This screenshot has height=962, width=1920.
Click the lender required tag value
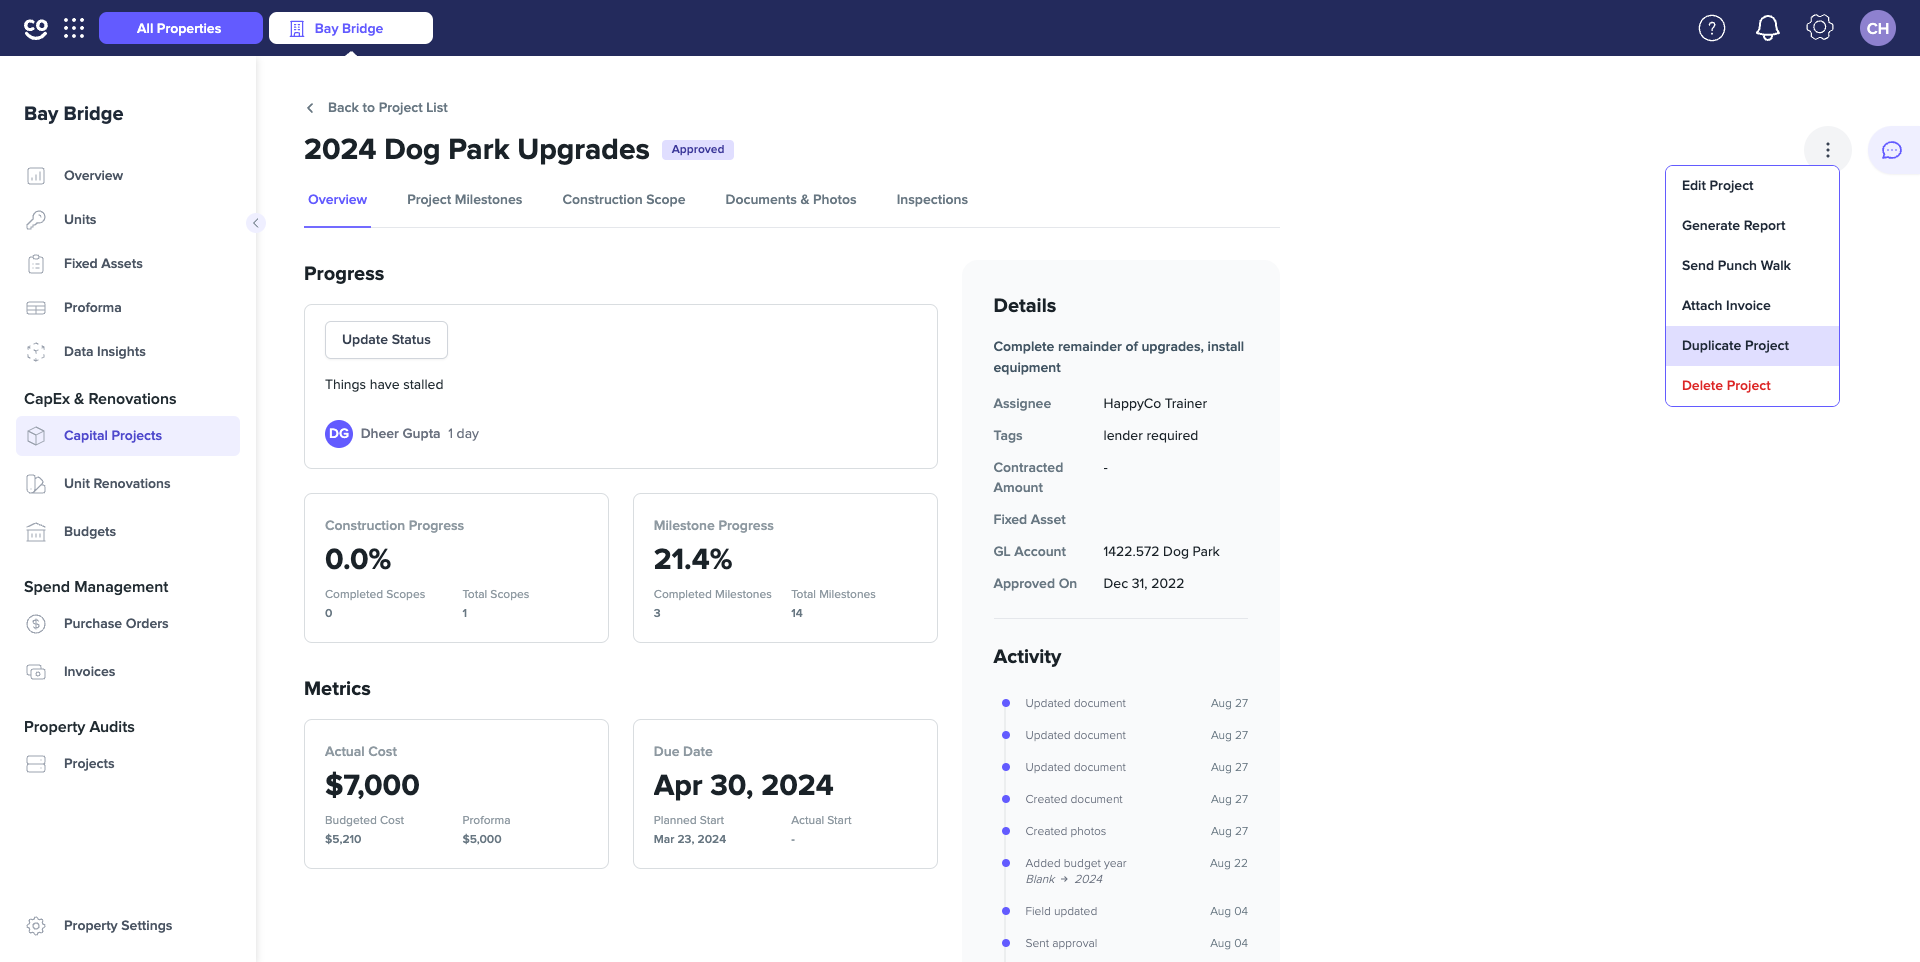1150,436
